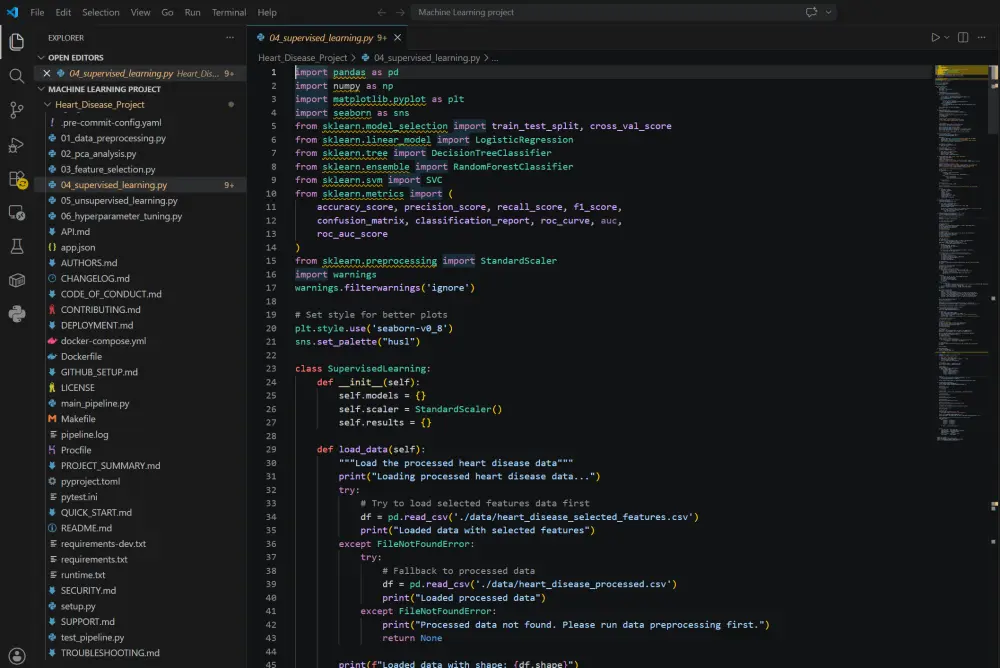1000x668 pixels.
Task: Open the Run menu
Action: [x=193, y=12]
